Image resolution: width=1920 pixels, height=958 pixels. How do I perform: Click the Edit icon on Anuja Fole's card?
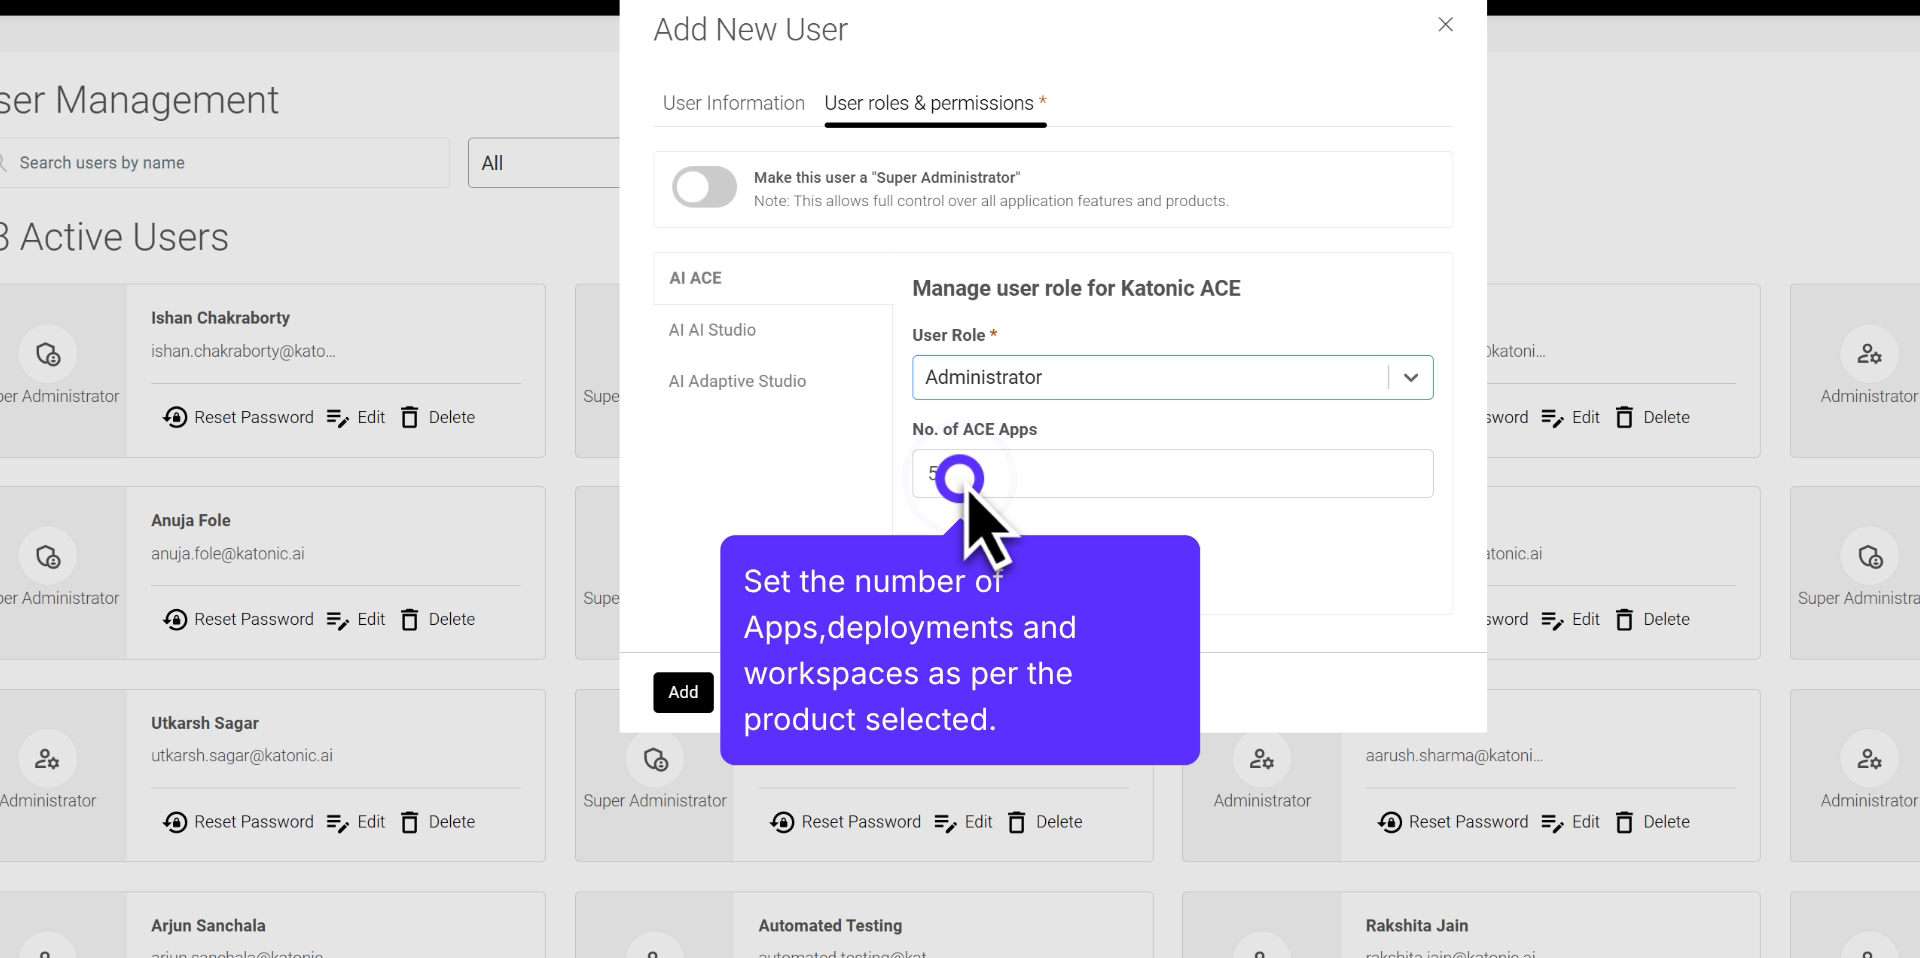336,619
